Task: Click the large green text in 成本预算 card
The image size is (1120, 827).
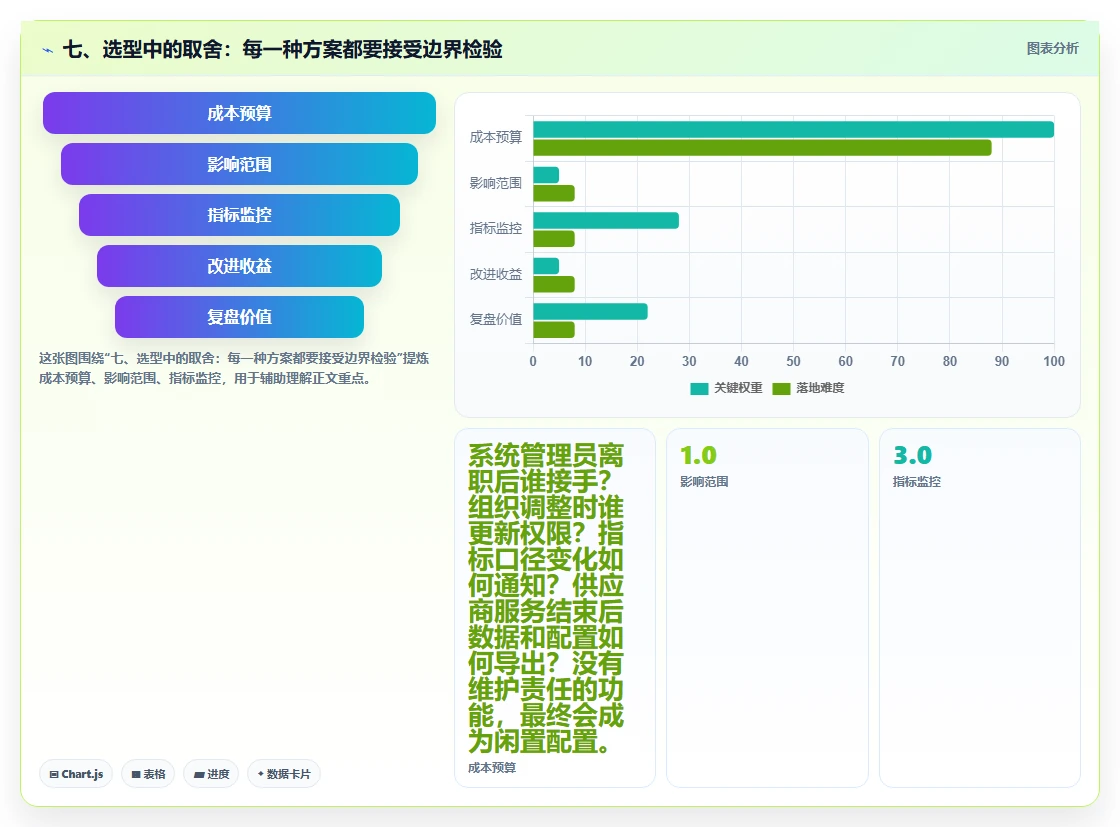Action: tap(546, 598)
